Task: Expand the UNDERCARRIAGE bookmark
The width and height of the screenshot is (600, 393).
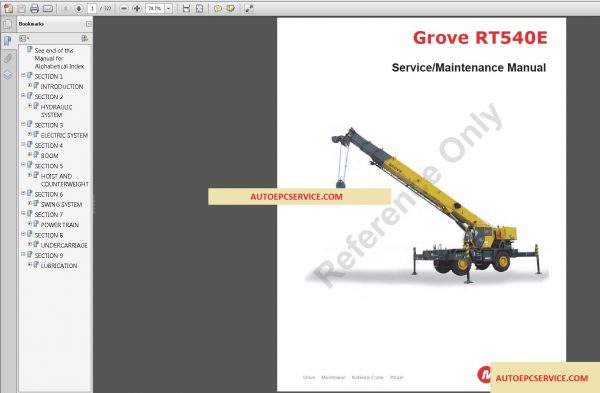Action: 30,244
